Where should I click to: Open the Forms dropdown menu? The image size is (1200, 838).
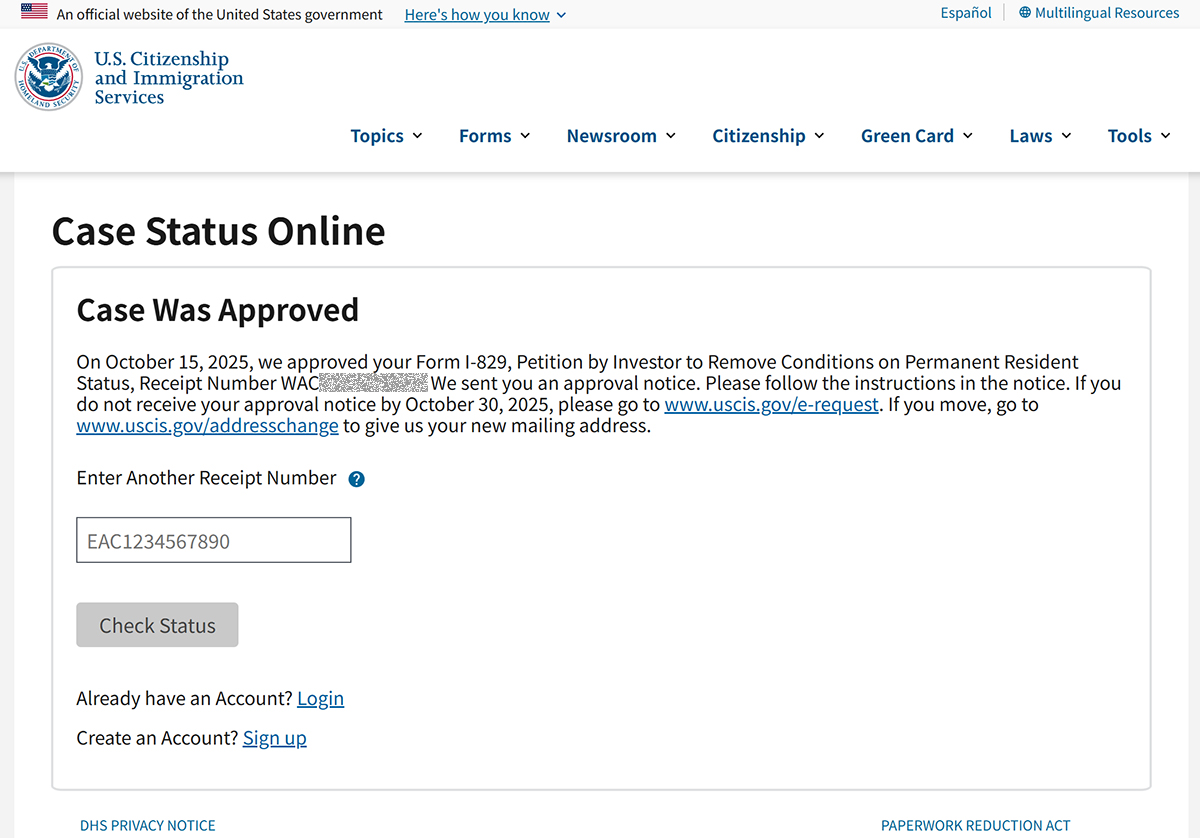click(x=494, y=136)
